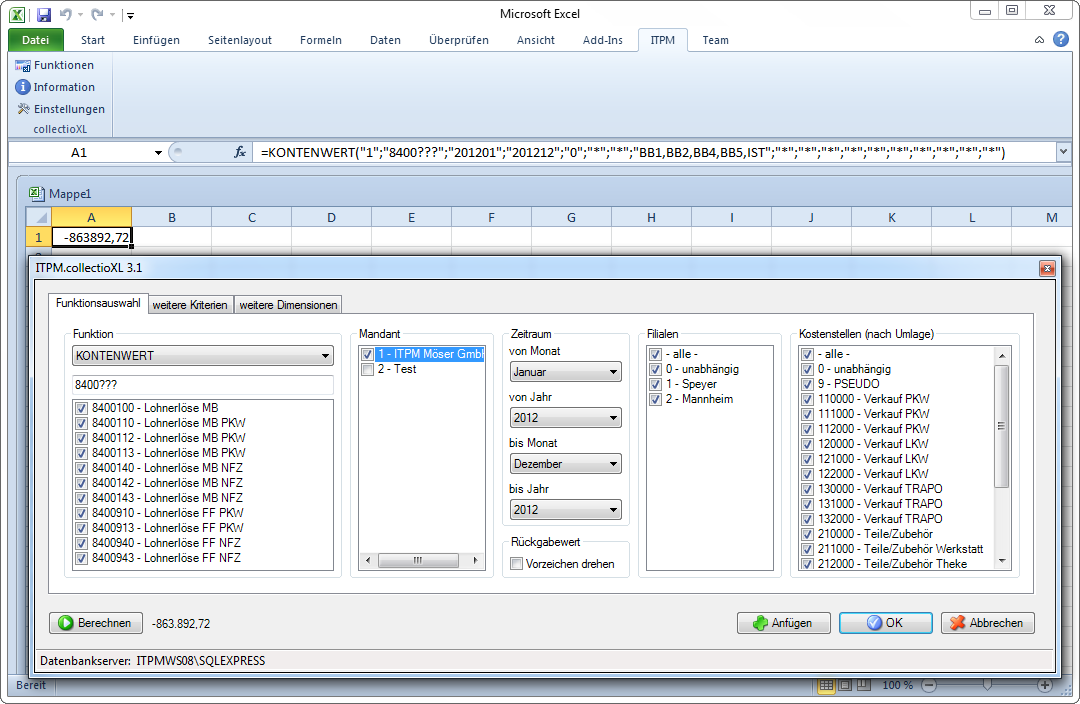Click the 100 % zoom level
The width and height of the screenshot is (1080, 704).
[897, 685]
